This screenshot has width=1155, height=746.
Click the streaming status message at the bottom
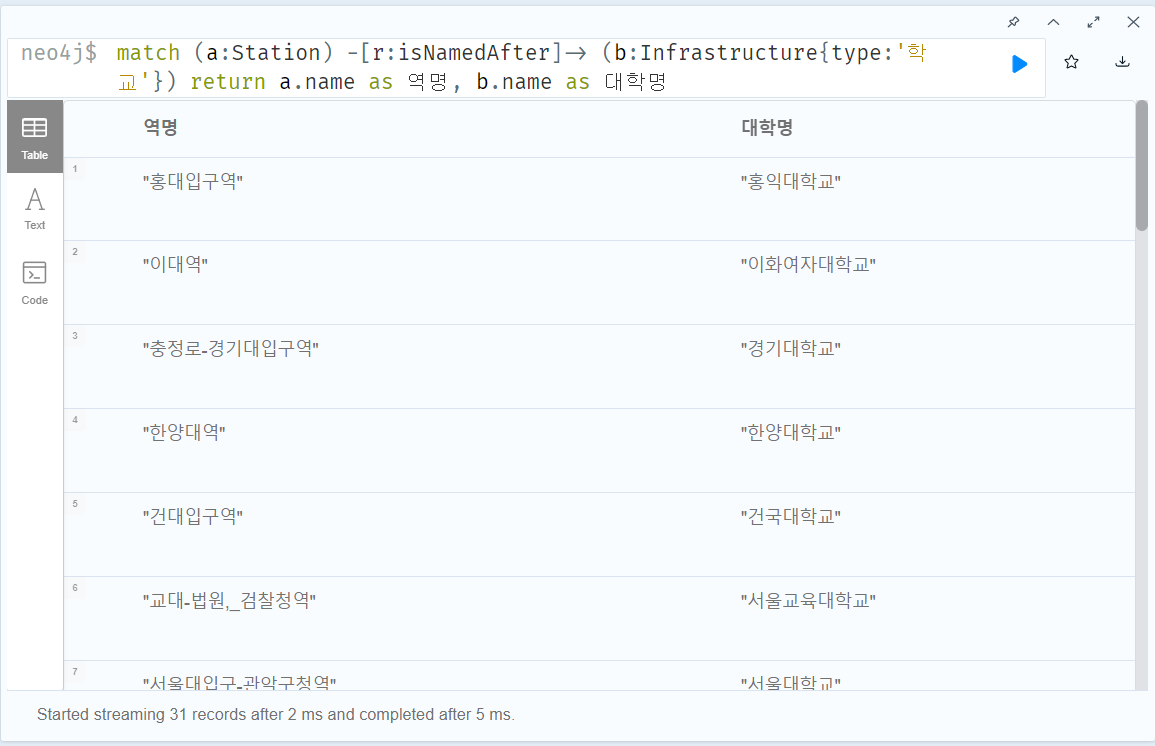tap(274, 714)
